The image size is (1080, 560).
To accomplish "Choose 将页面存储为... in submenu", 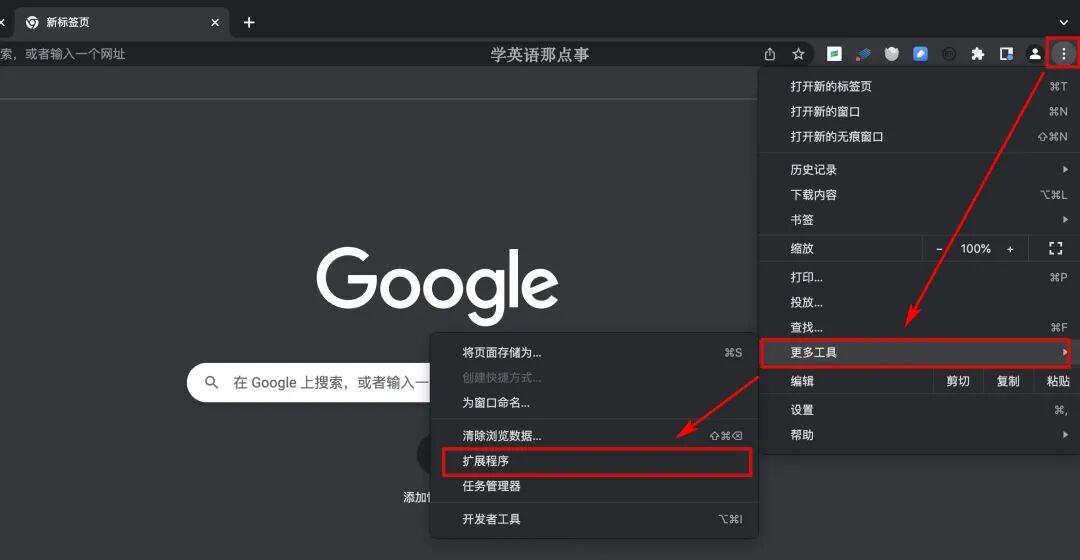I will (x=594, y=353).
